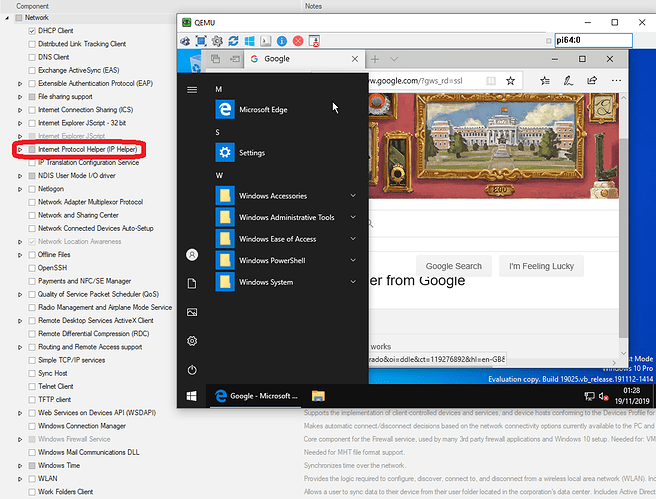Click the red stop icon in QEMU toolbar
This screenshot has width=656, height=499.
297,41
